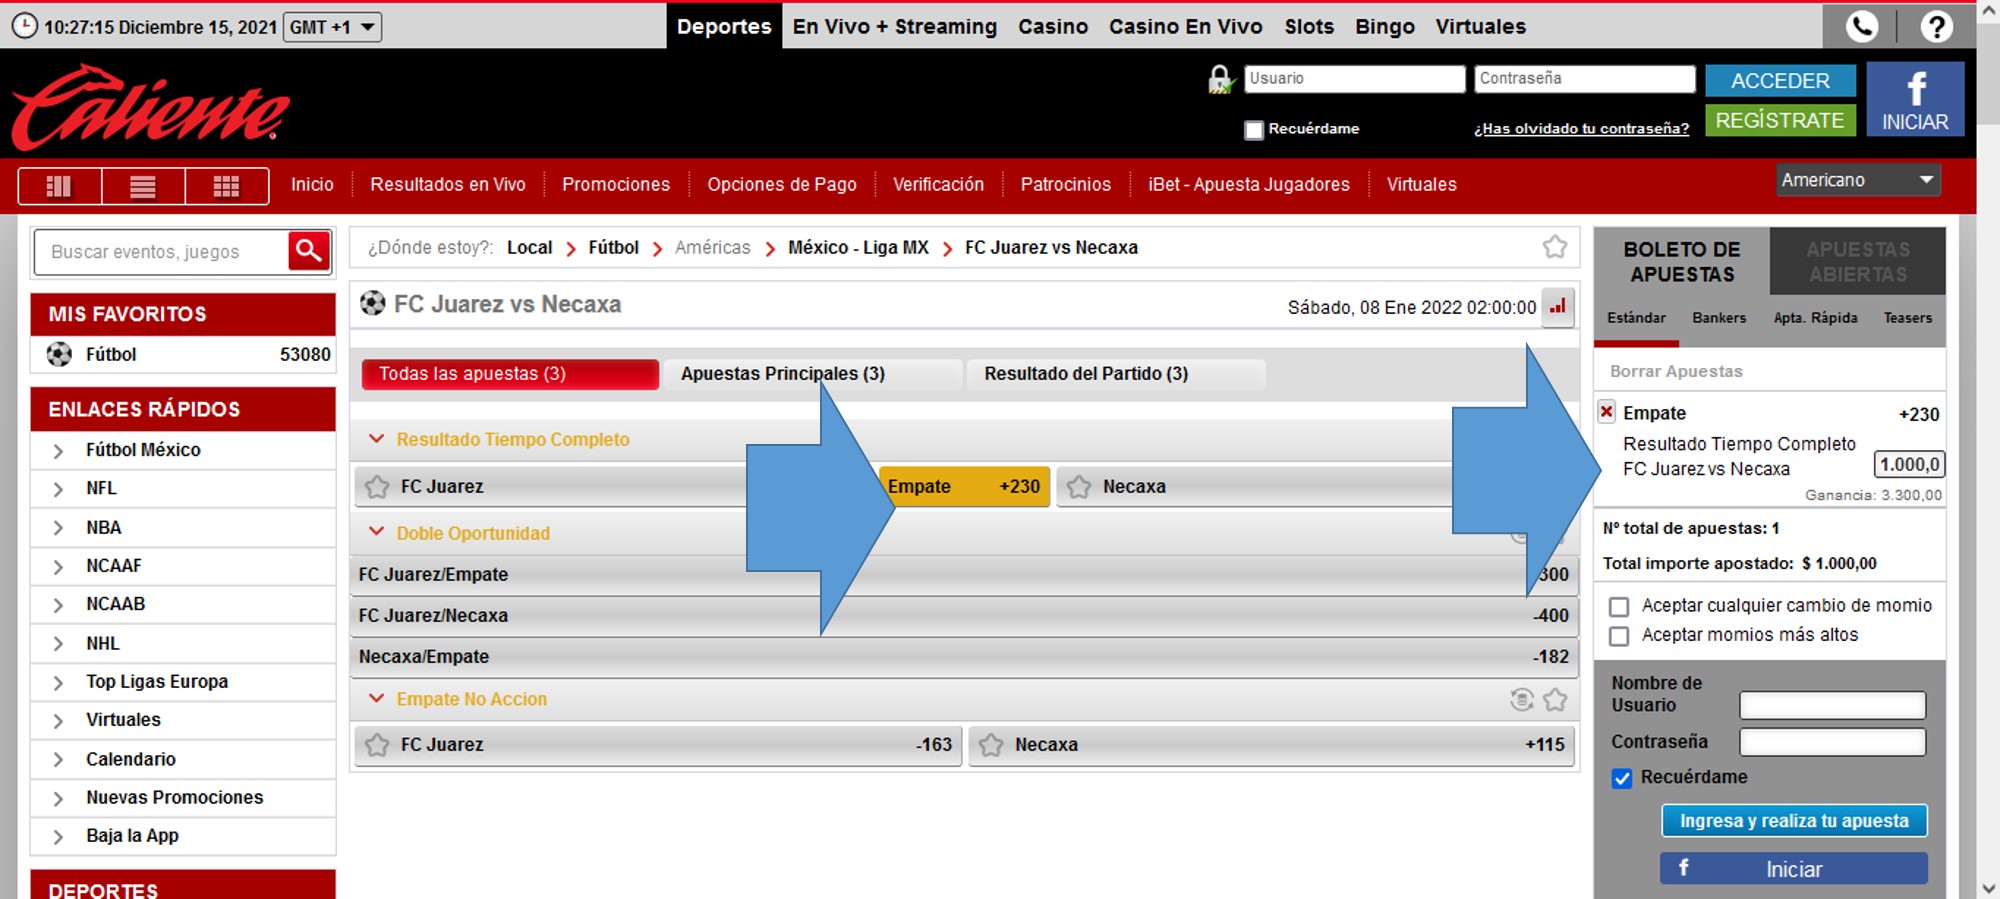The height and width of the screenshot is (899, 2000).
Task: Click the phone contact icon
Action: point(1861,26)
